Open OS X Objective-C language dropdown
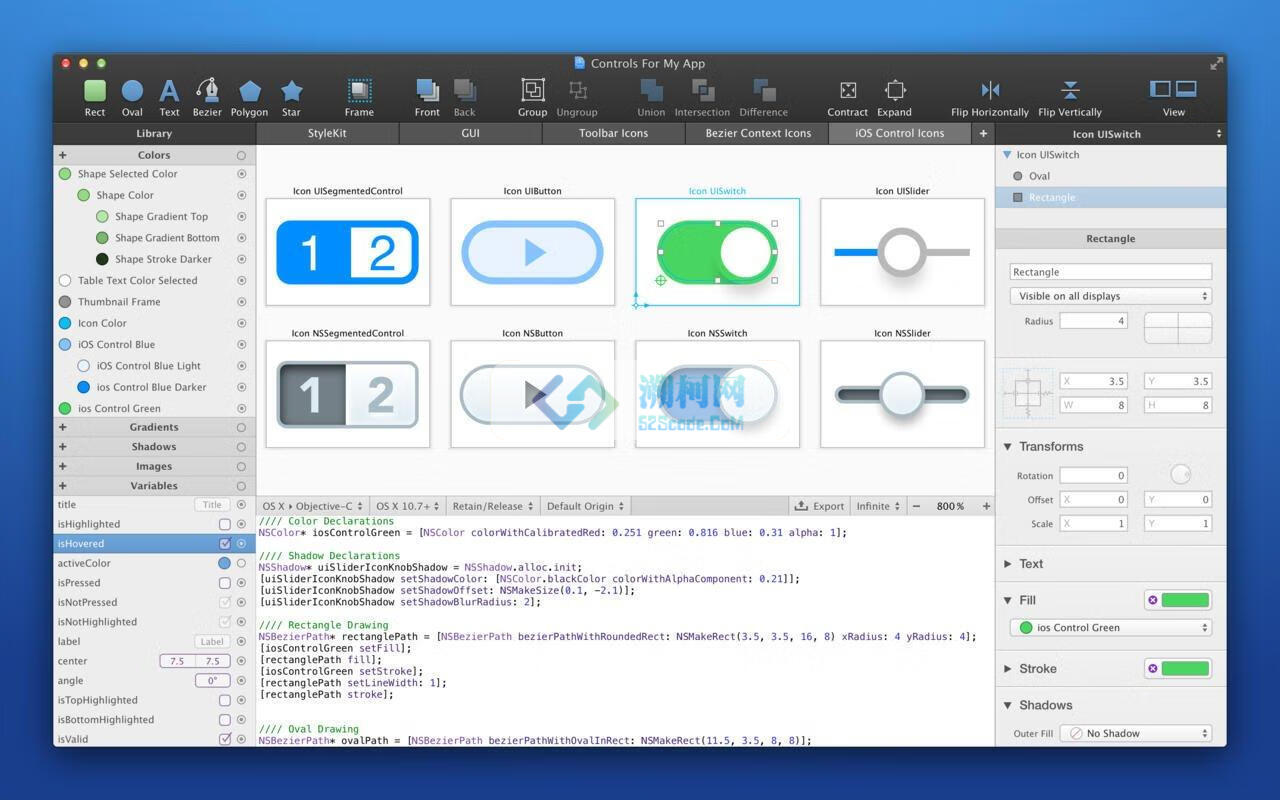This screenshot has width=1280, height=800. (x=312, y=506)
